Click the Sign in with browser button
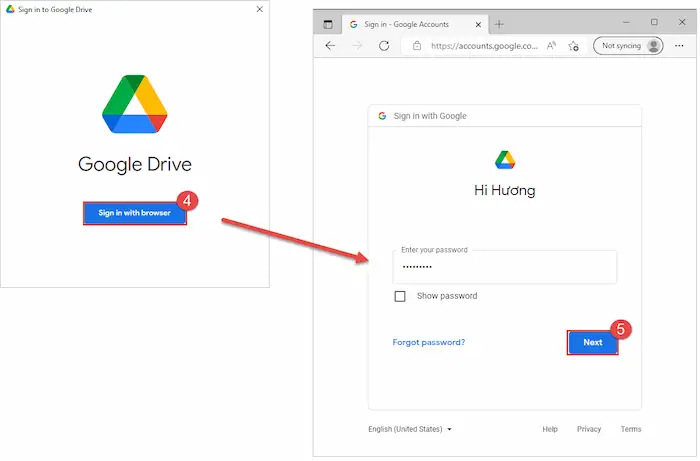The image size is (700, 461). 134,213
